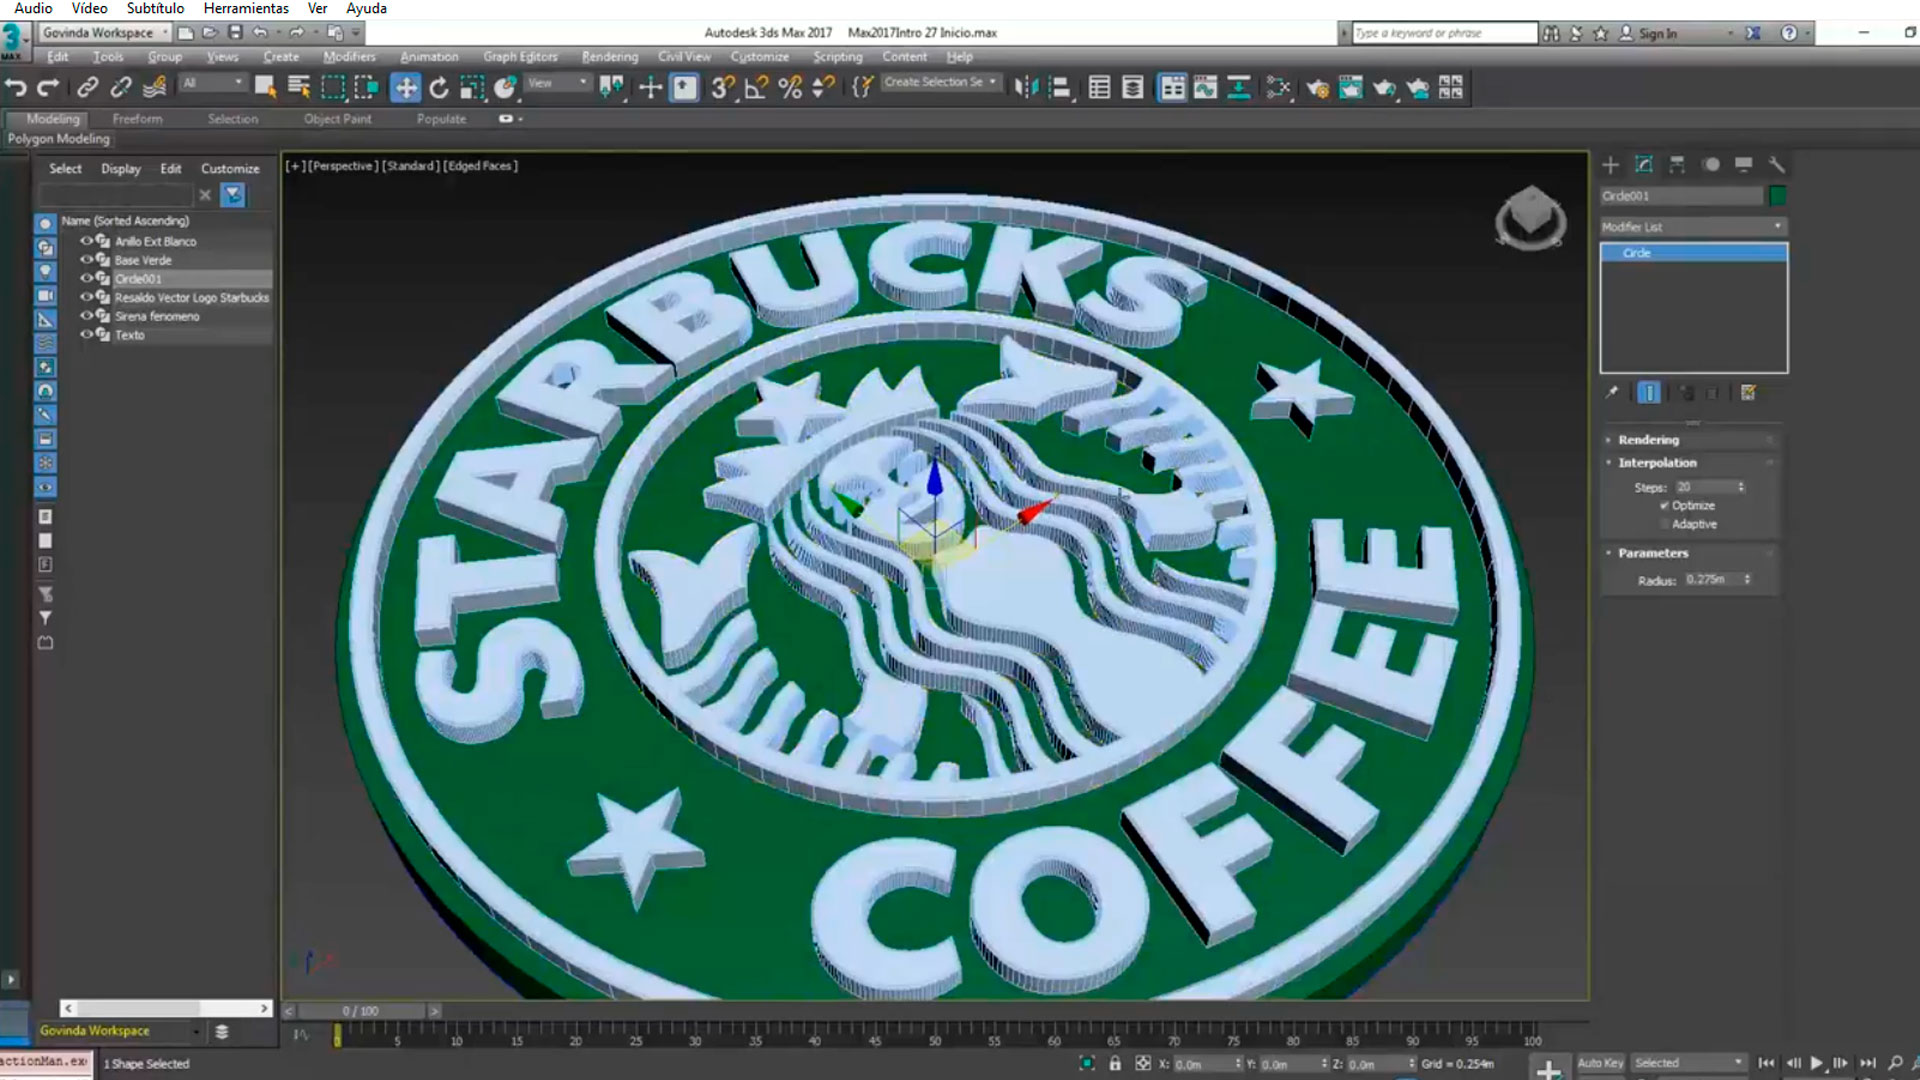Viewport: 1920px width, 1080px height.
Task: Click the Mirror tool icon
Action: point(1026,88)
